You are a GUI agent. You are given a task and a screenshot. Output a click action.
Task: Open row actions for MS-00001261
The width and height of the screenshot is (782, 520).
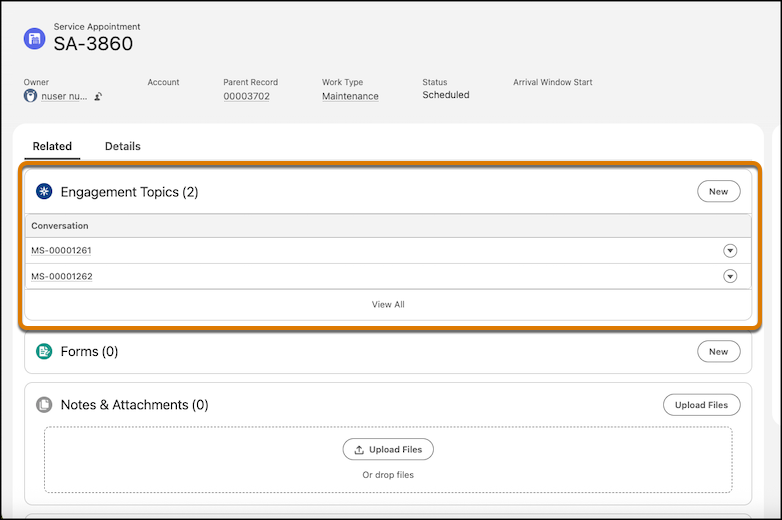point(729,250)
